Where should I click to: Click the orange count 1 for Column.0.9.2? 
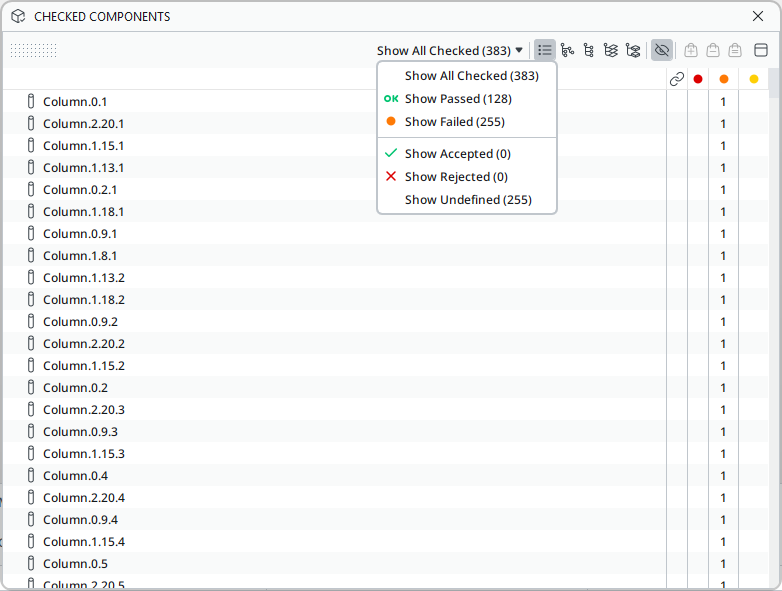pyautogui.click(x=723, y=322)
